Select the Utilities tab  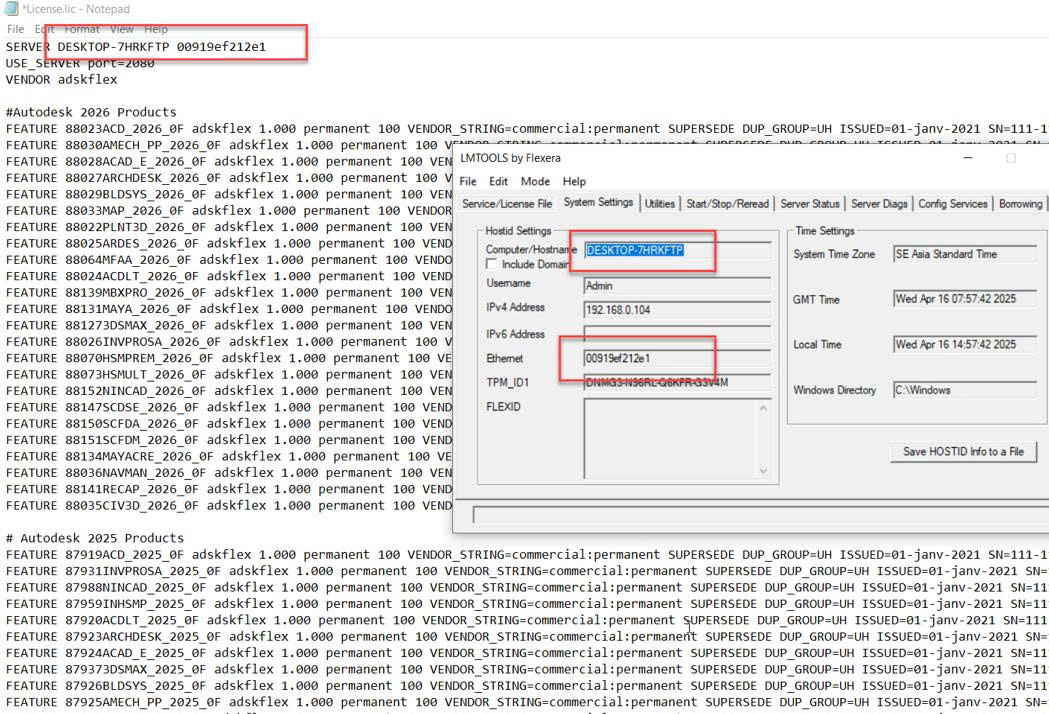pyautogui.click(x=660, y=203)
